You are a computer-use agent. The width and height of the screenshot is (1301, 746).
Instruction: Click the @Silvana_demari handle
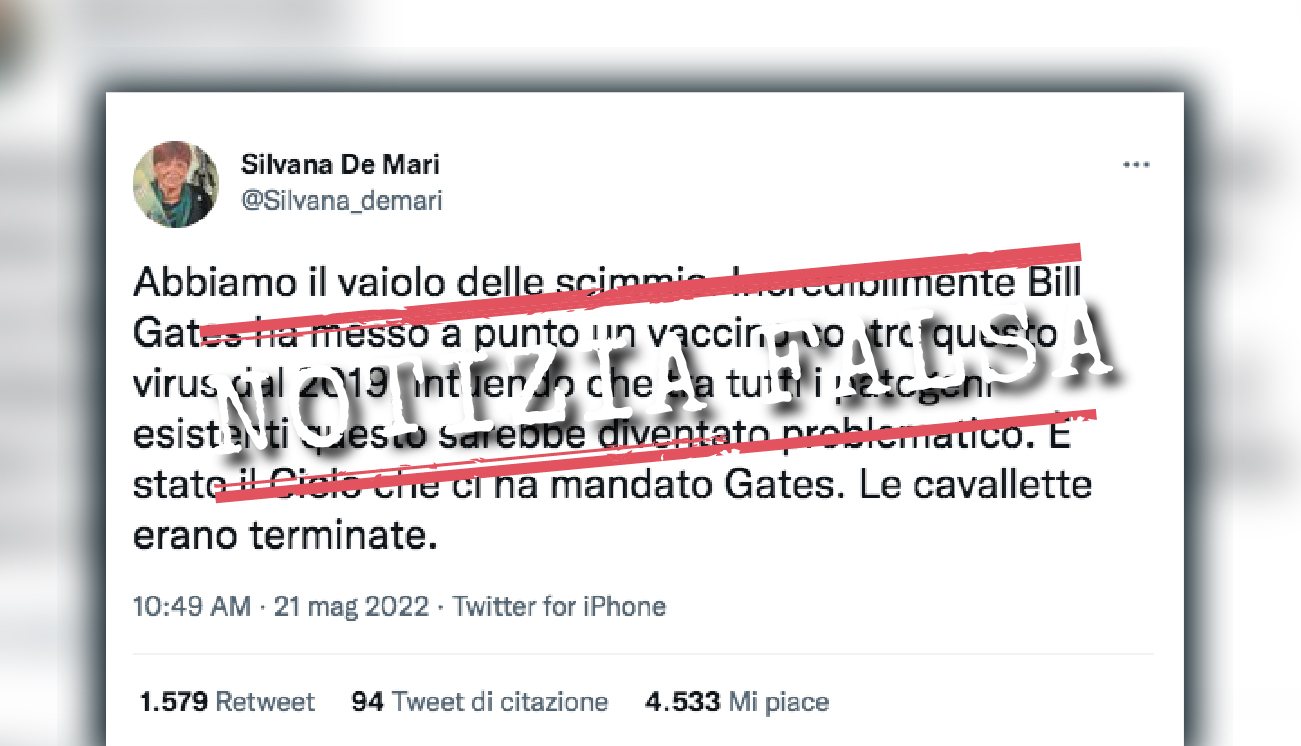pos(341,201)
